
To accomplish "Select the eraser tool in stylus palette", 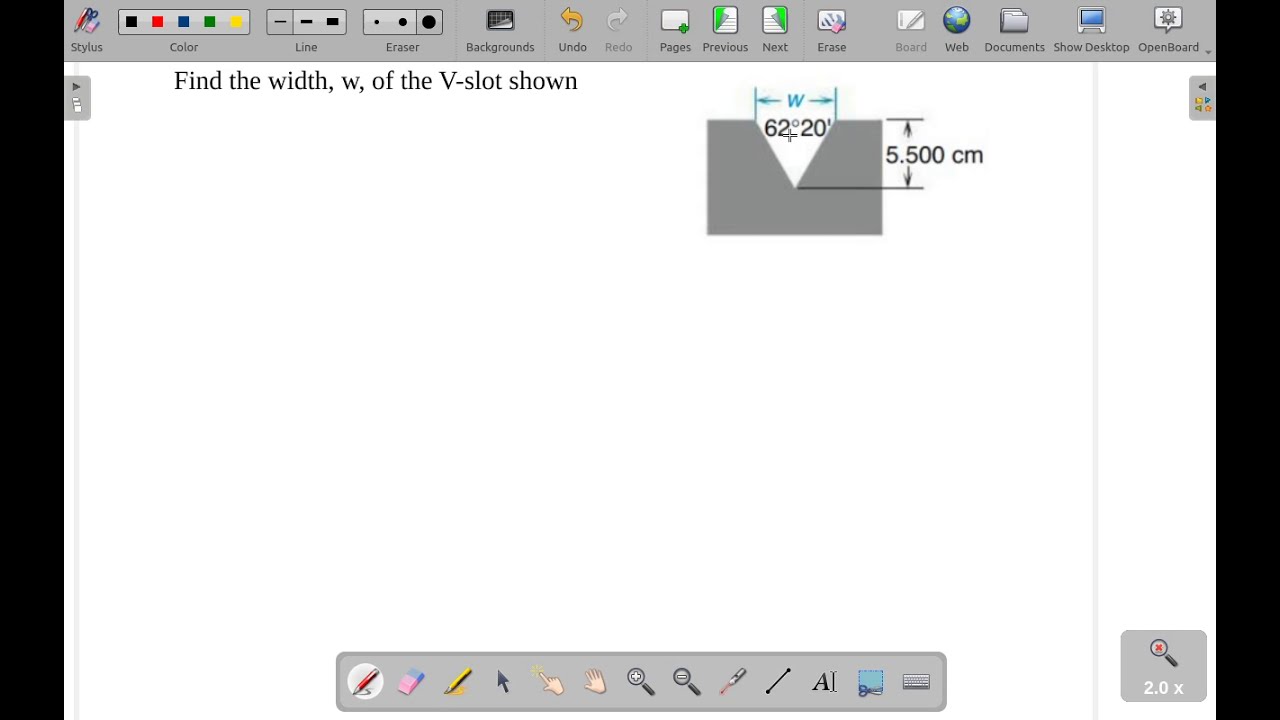I will tap(411, 682).
